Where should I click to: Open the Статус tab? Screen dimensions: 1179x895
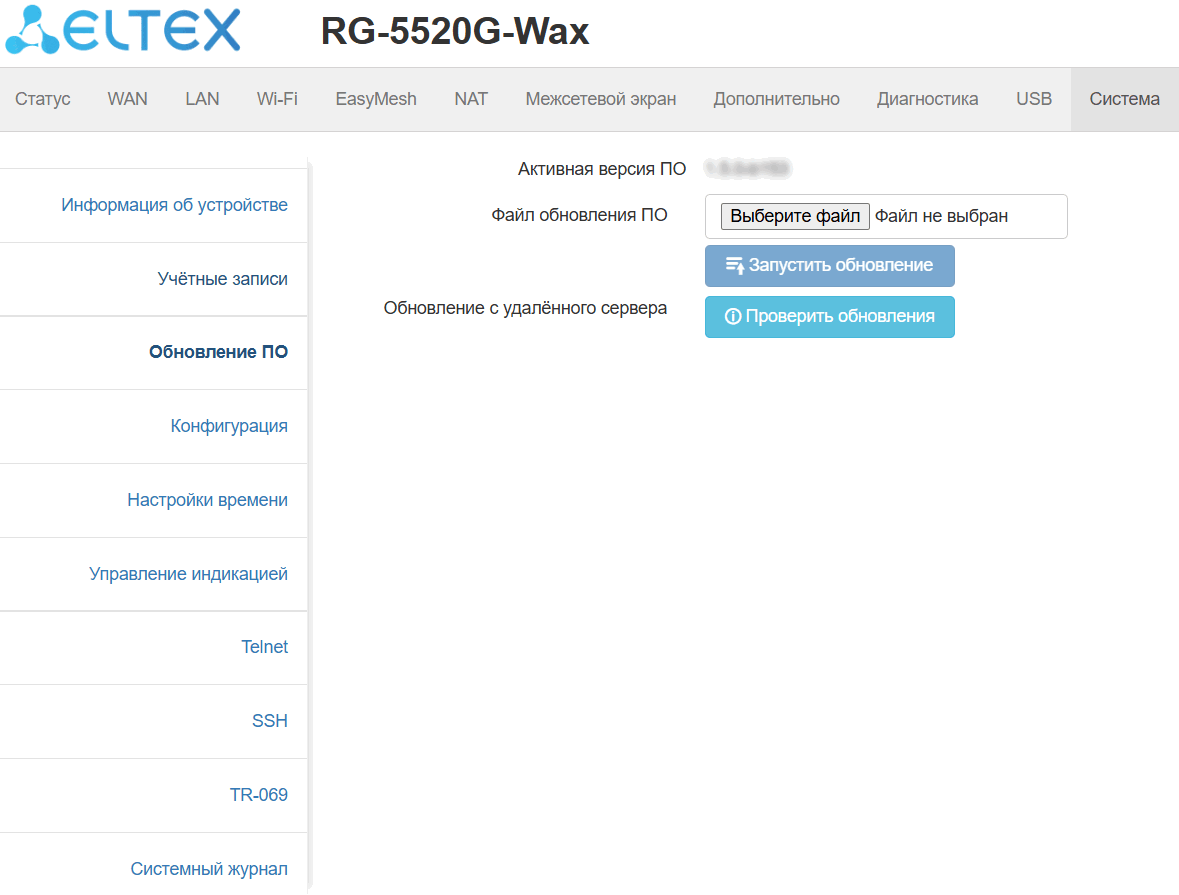coord(43,99)
